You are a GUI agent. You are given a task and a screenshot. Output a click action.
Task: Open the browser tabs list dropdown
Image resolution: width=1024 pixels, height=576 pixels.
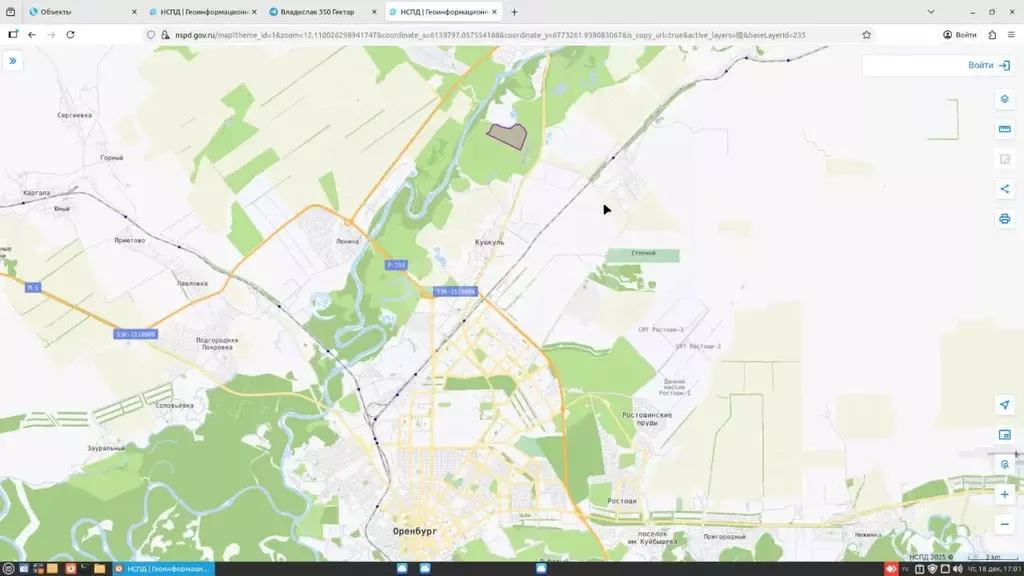pyautogui.click(x=931, y=12)
